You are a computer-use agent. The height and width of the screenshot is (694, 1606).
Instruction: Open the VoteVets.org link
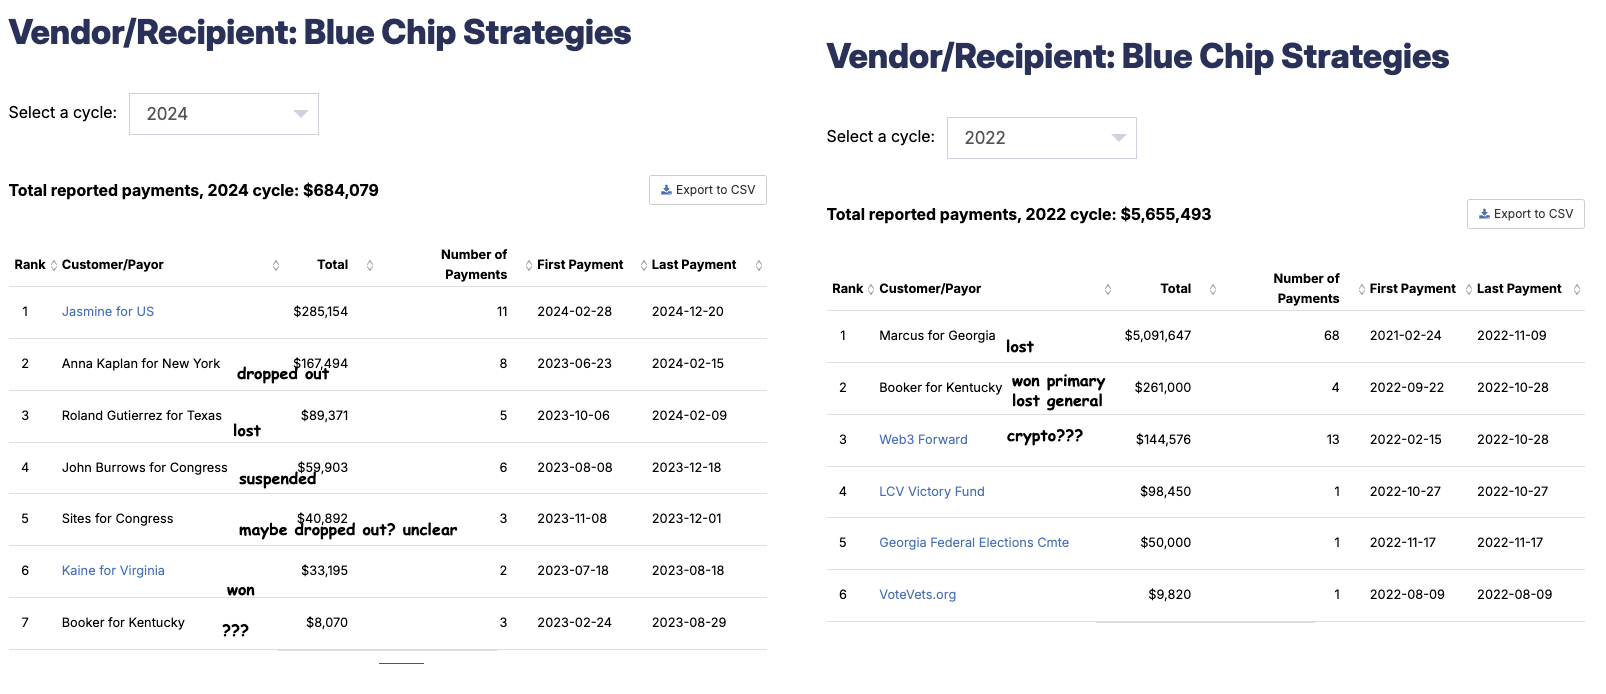[x=917, y=595]
